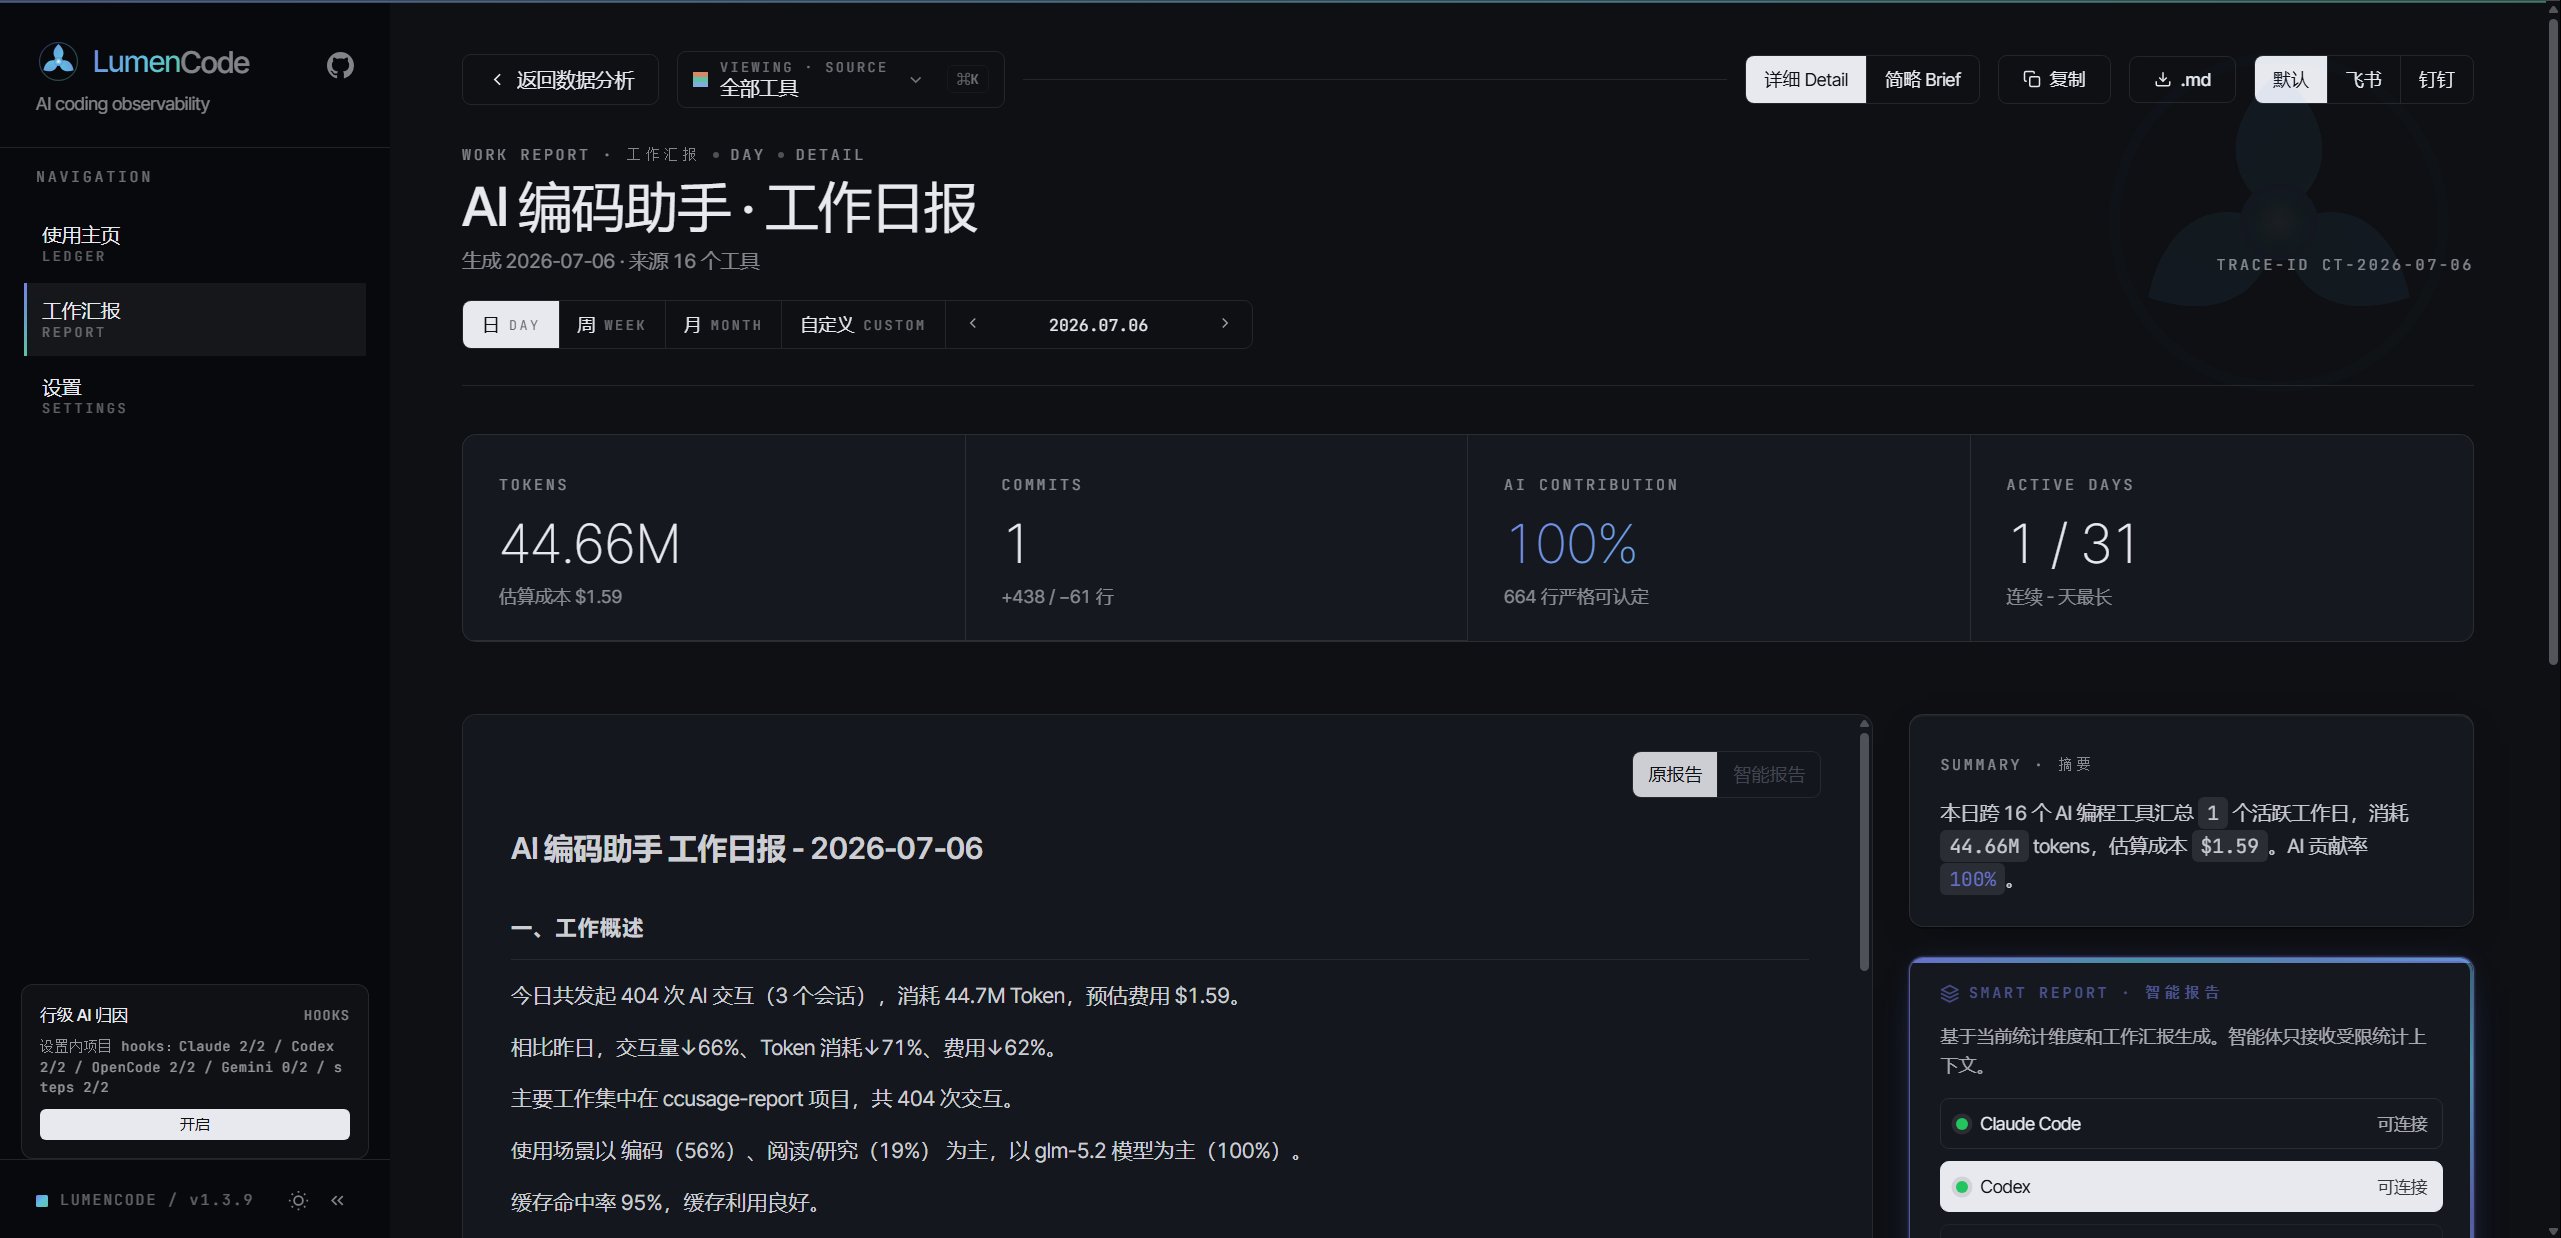Choose Codex agent row
Screen dimensions: 2561x1238
point(2190,1187)
